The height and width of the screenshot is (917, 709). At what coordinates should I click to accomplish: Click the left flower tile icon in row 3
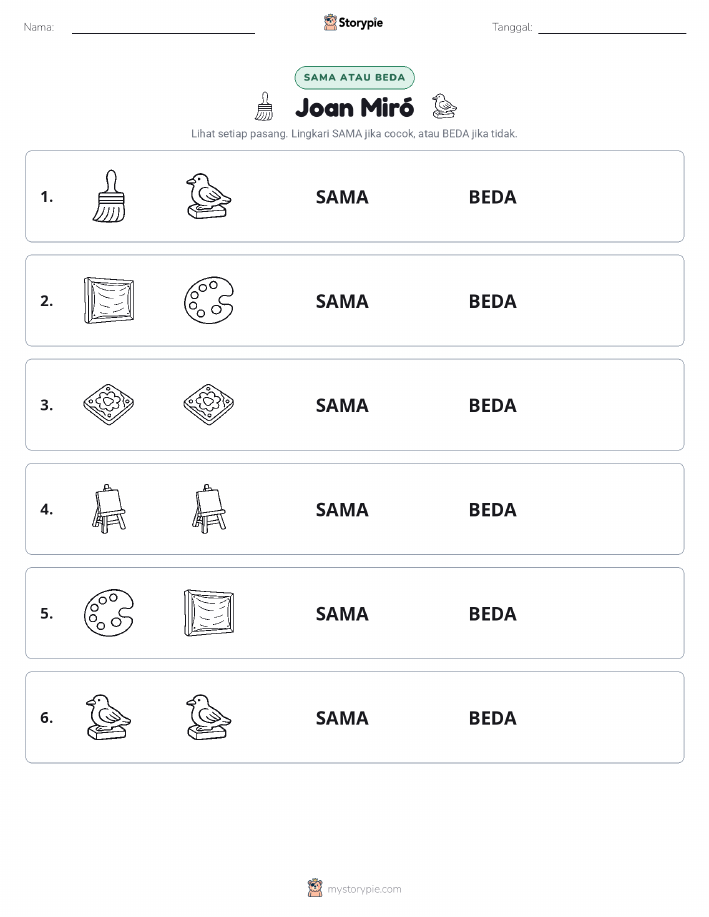click(109, 404)
